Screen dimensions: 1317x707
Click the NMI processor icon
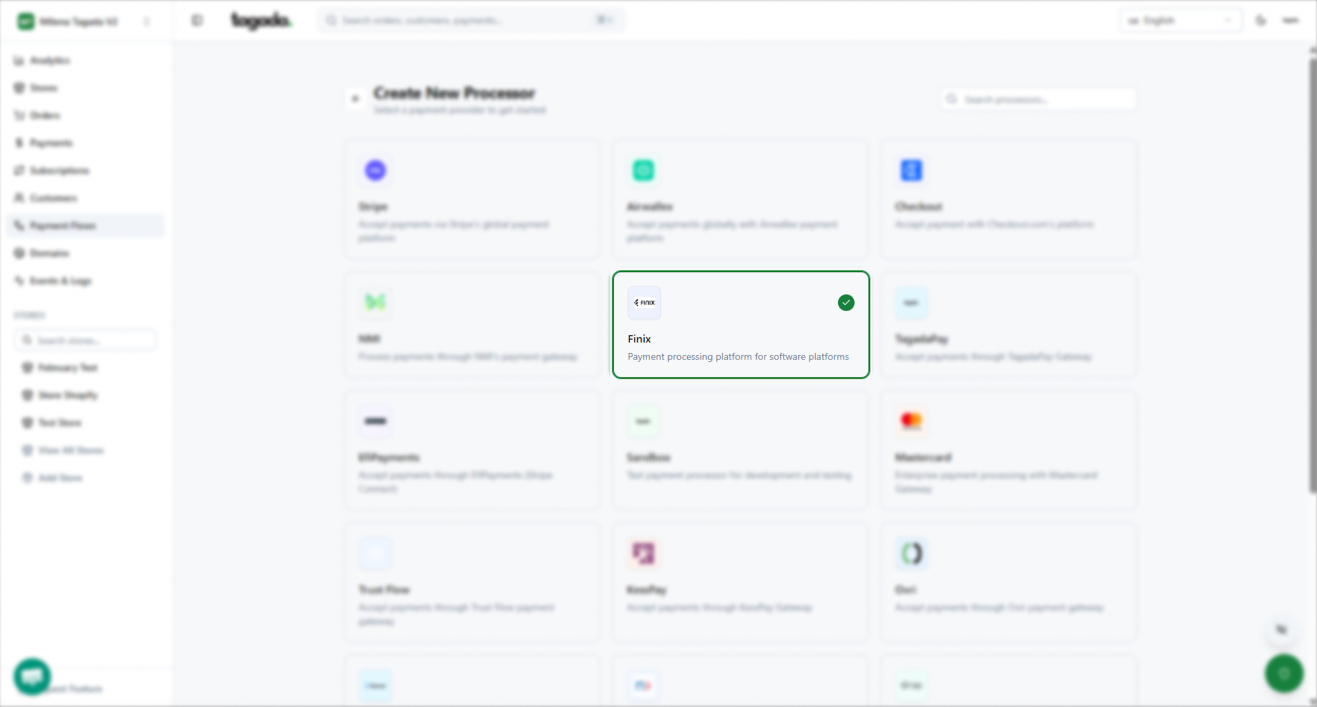(375, 302)
